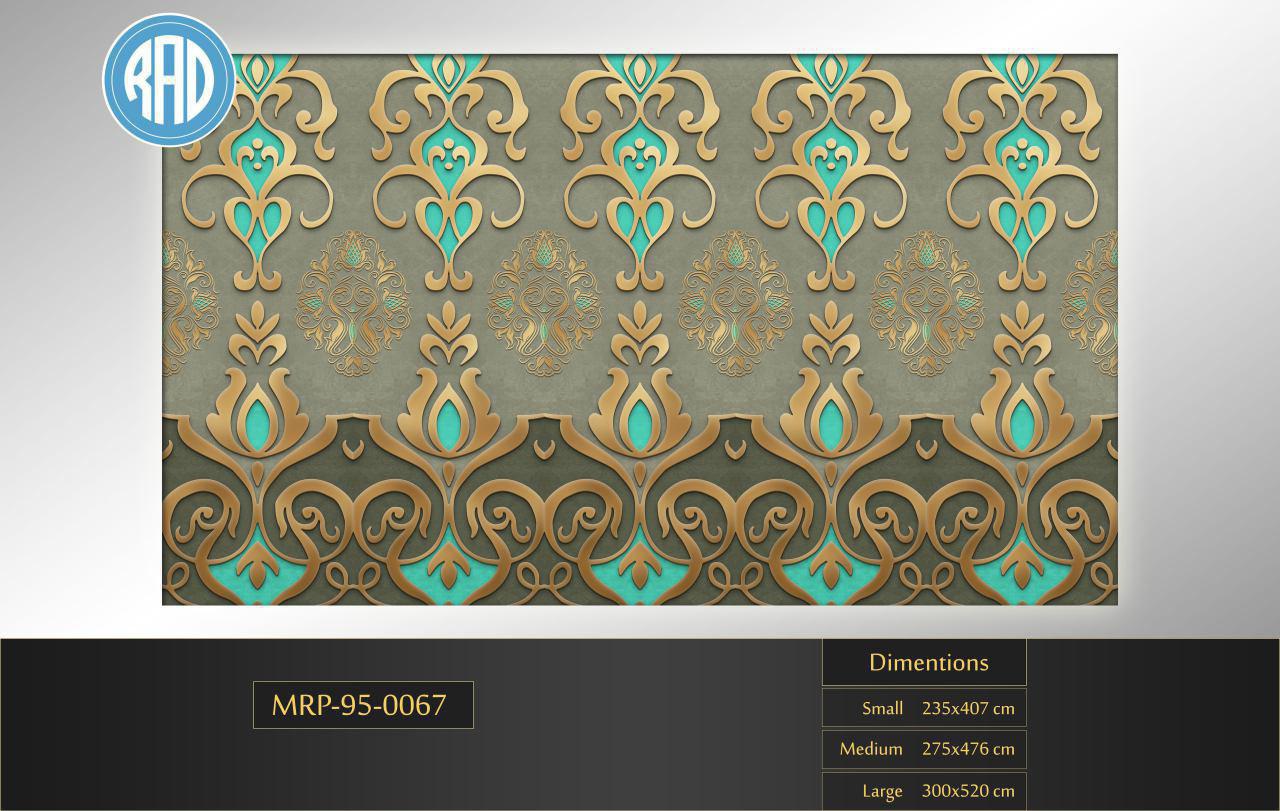Viewport: 1280px width, 811px height.
Task: Select the Medium 275x476 cm row
Action: (924, 749)
